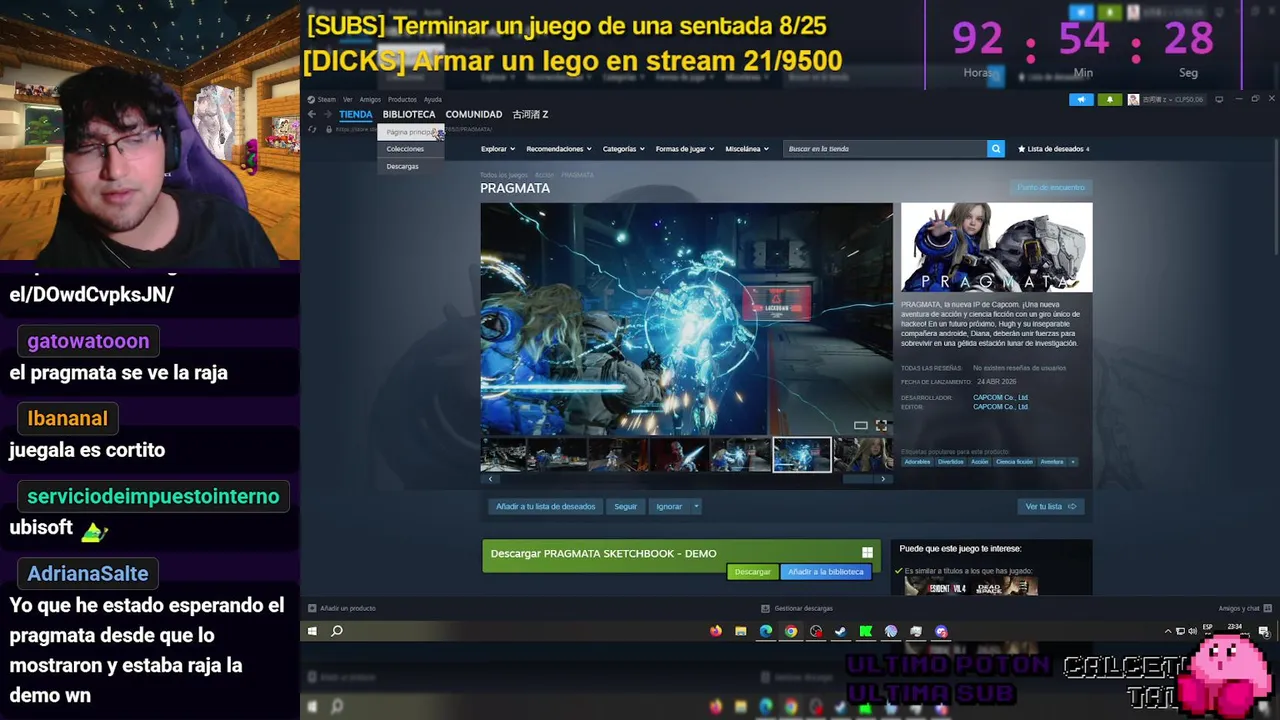The height and width of the screenshot is (720, 1280).
Task: Expand the Miscelánea dropdown
Action: (747, 149)
